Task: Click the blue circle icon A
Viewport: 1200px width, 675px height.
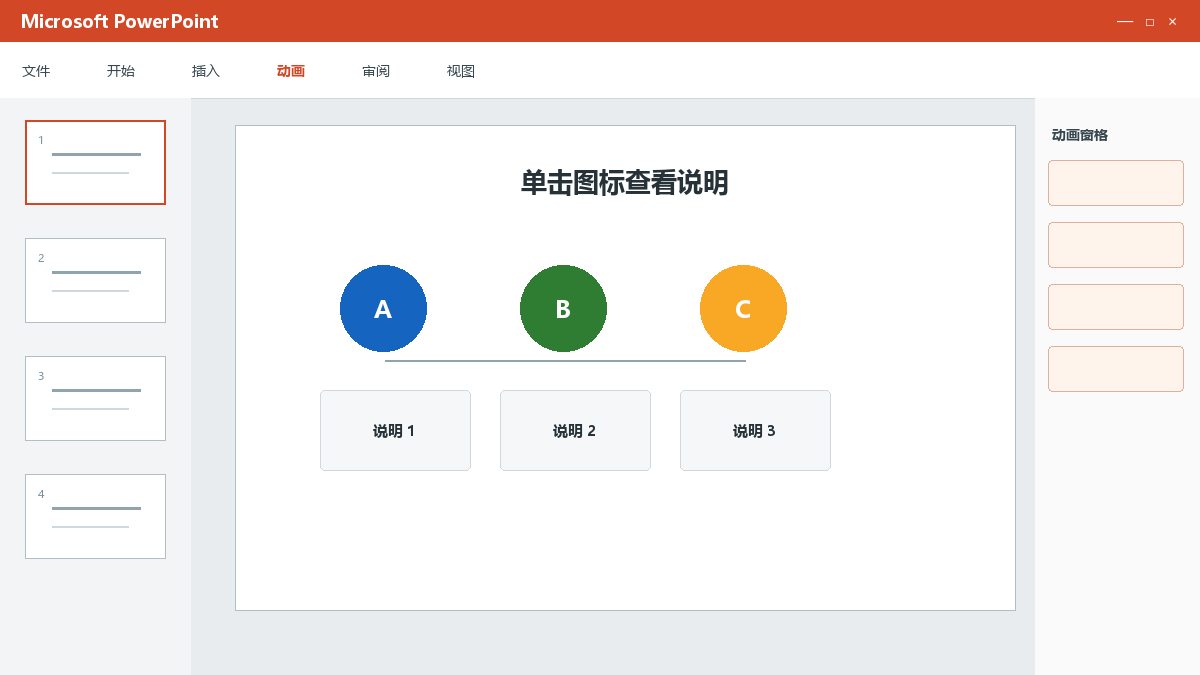Action: point(383,309)
